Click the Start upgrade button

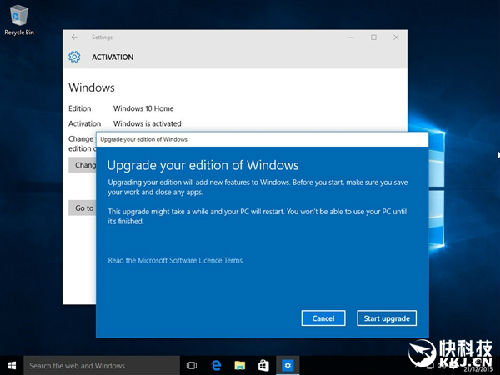[387, 318]
